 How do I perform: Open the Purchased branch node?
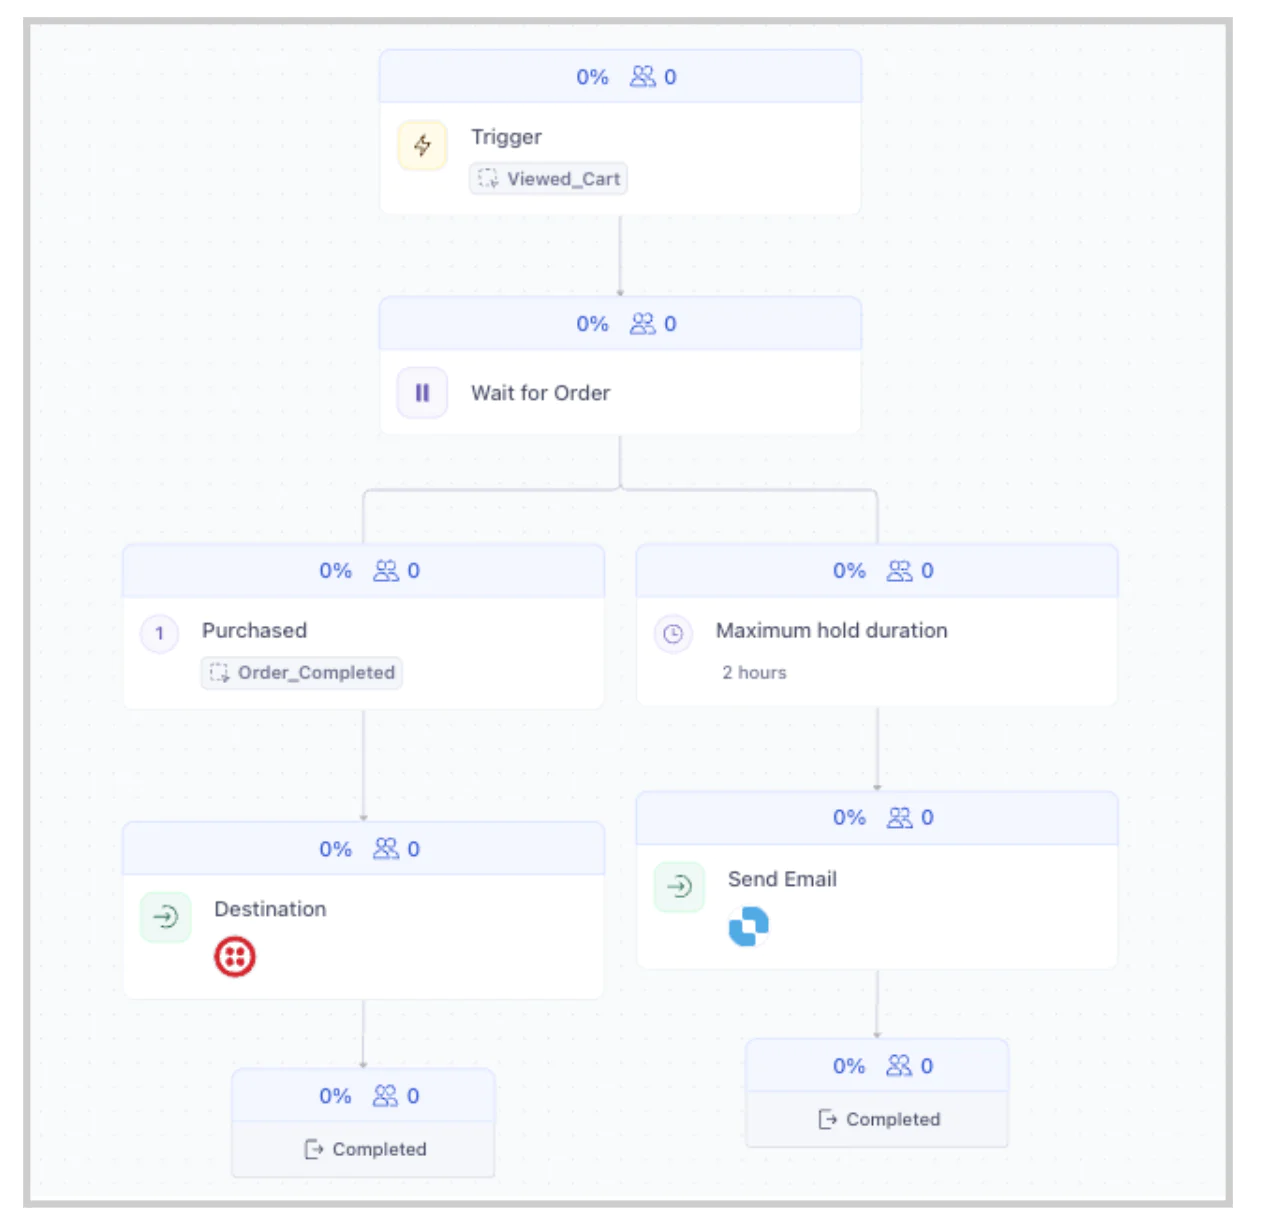coord(254,631)
